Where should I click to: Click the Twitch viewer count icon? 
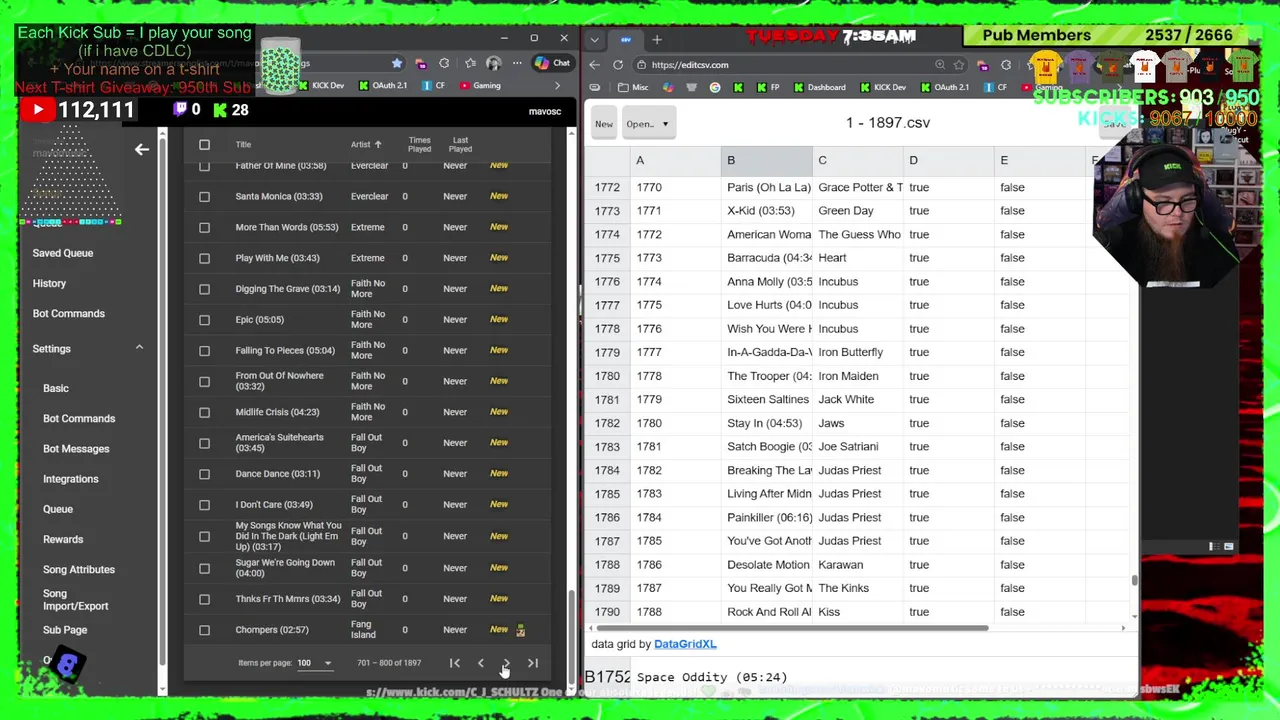[180, 110]
